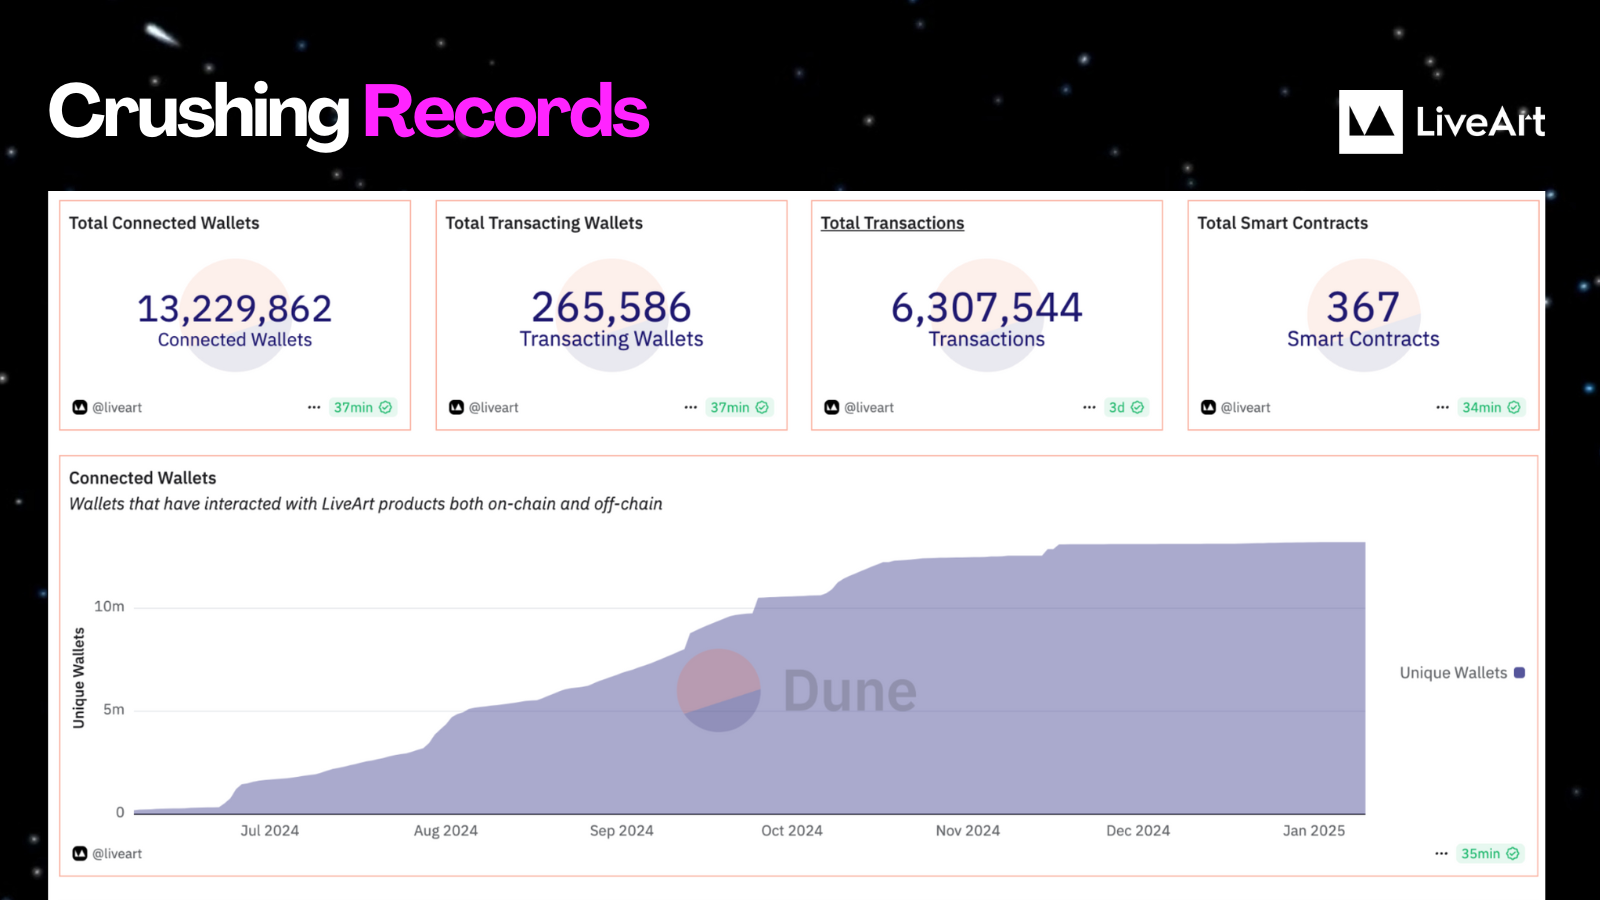Click the LiveArt logo icon in header
Viewport: 1600px width, 900px height.
(x=1370, y=122)
